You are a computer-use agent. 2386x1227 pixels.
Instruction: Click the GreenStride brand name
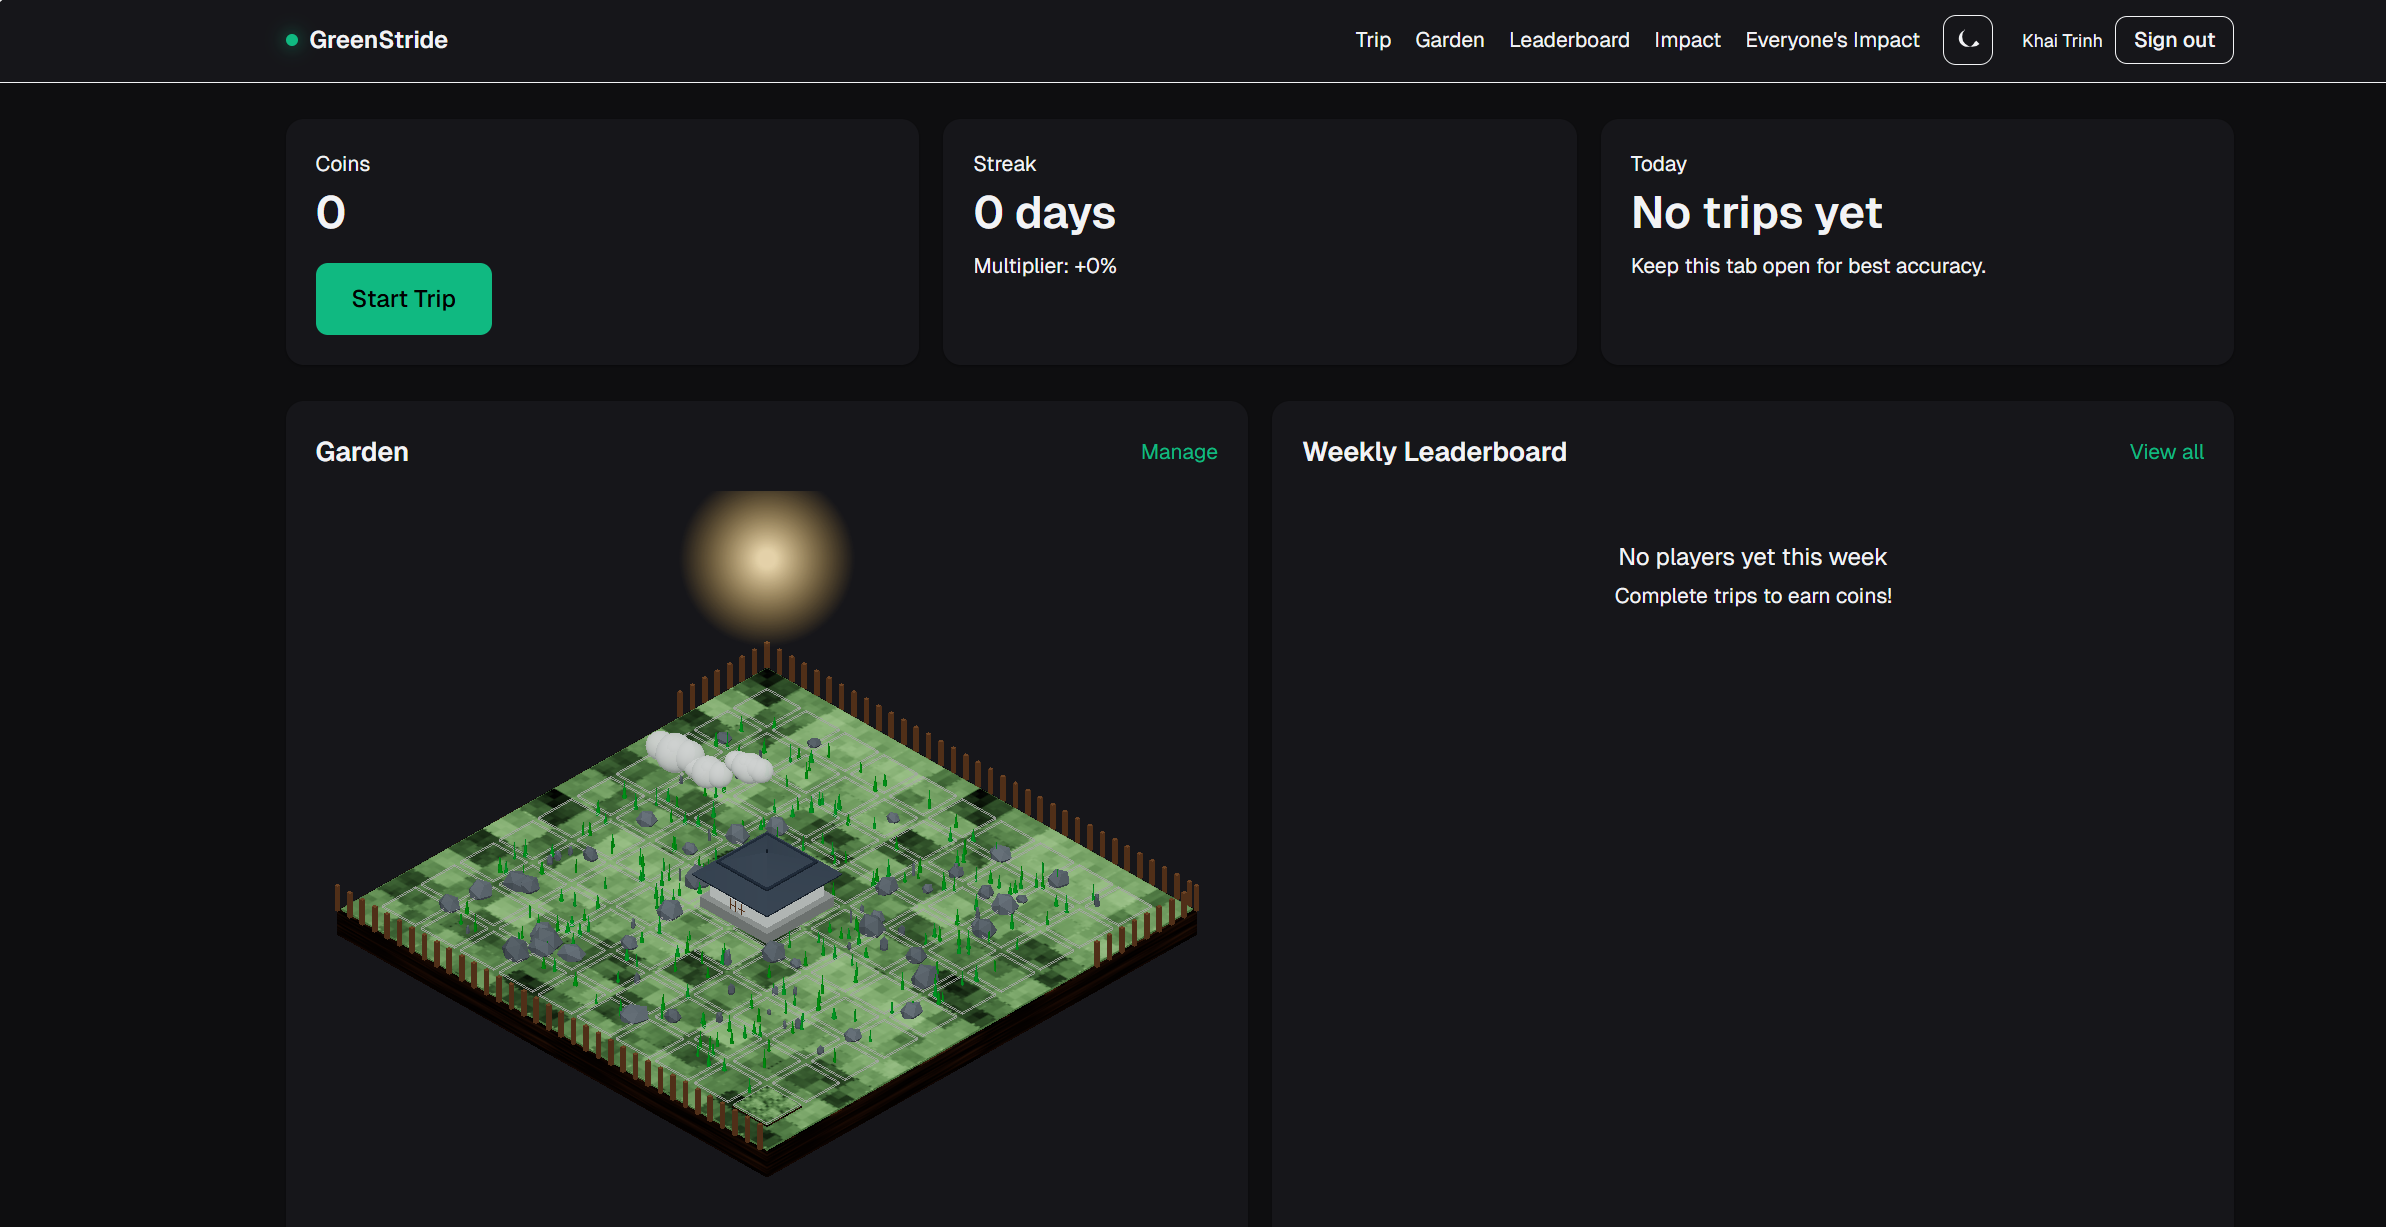click(378, 40)
